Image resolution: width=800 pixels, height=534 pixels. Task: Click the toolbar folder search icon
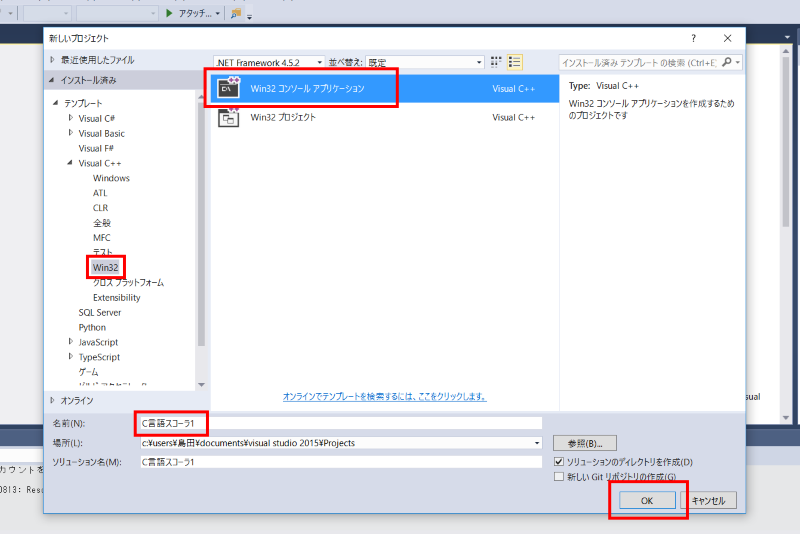236,13
